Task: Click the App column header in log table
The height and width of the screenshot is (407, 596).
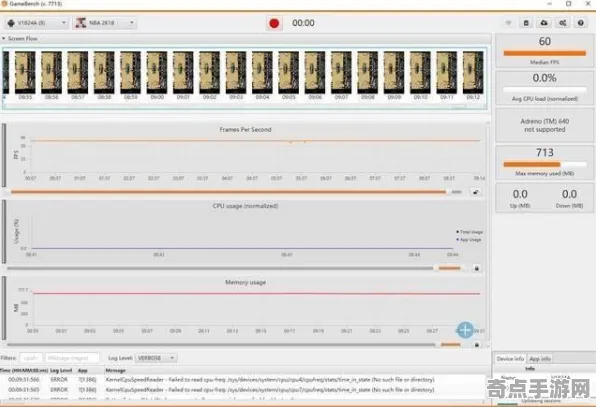Action: [82, 370]
